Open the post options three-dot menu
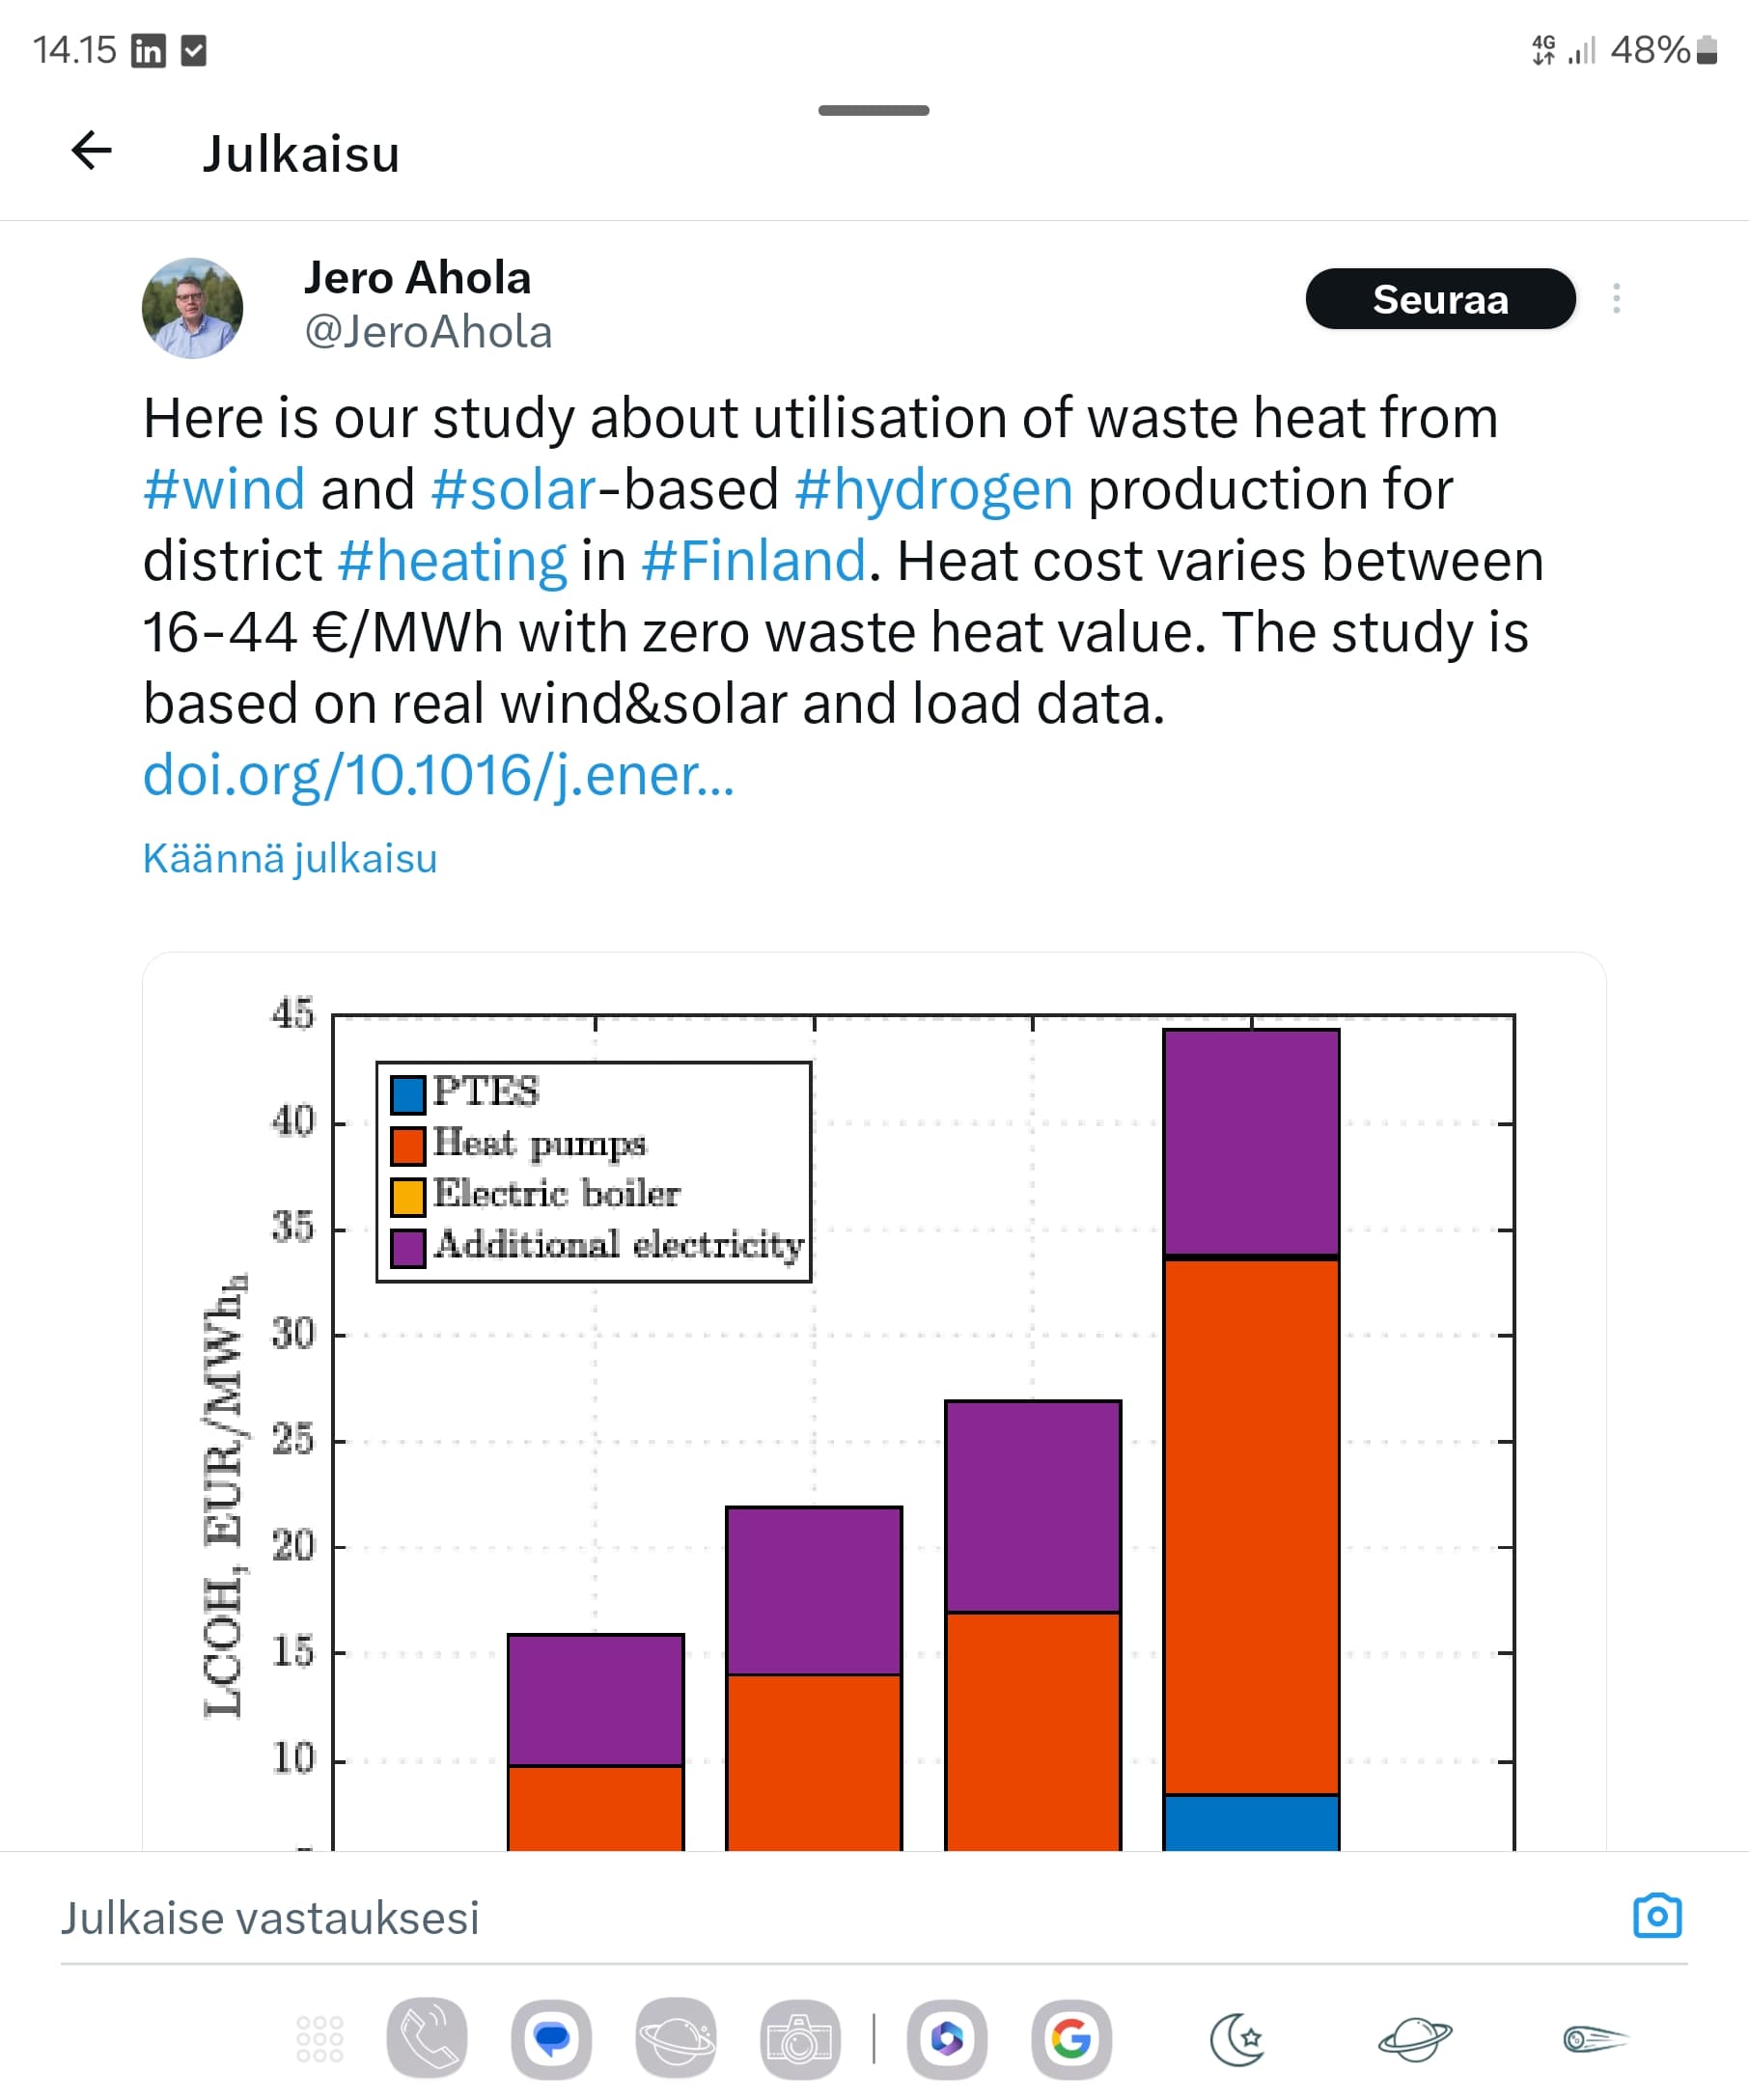 pos(1616,299)
